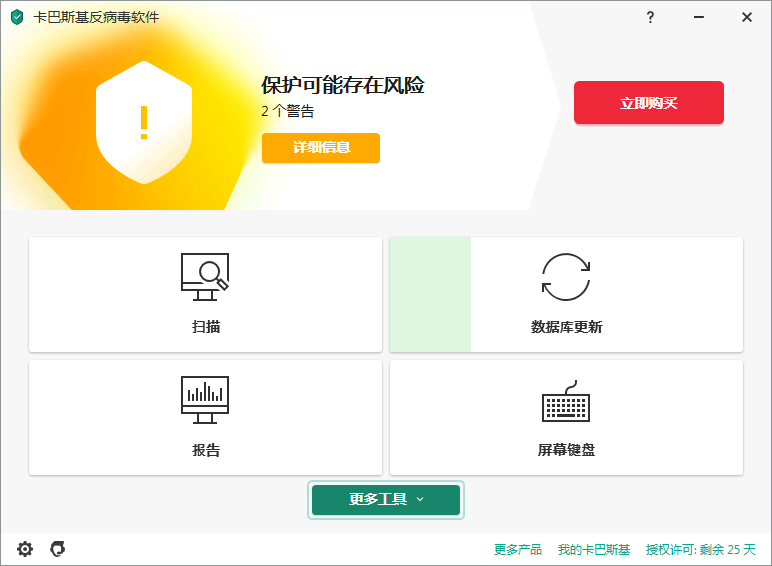Open settings via the gear icon
Viewport: 772px width, 566px height.
[x=25, y=549]
